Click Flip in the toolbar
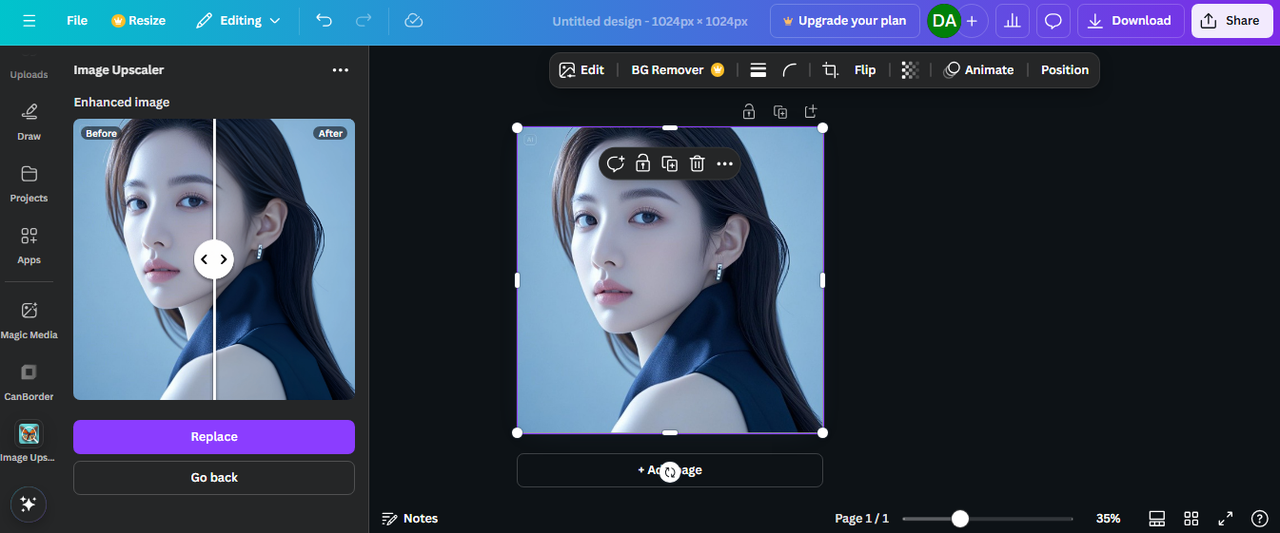Screen dimensions: 1280x533 point(865,70)
